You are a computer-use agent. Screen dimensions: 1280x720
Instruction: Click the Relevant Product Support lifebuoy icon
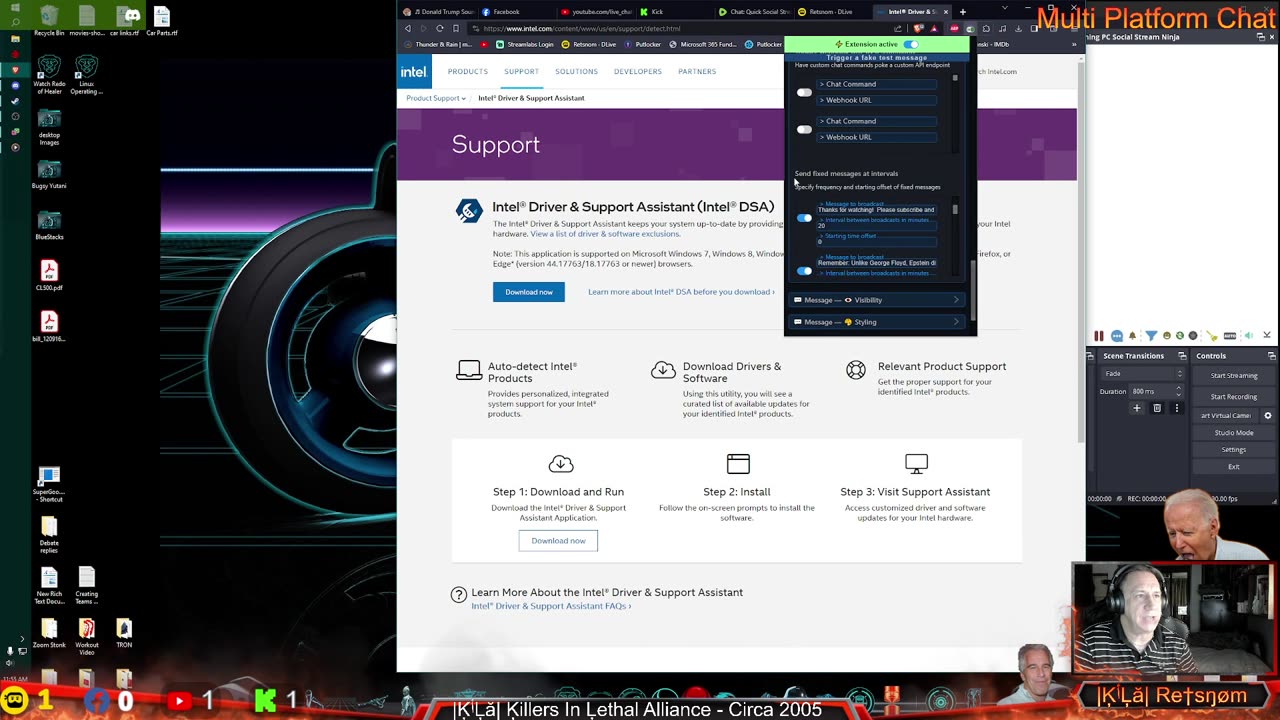(856, 370)
